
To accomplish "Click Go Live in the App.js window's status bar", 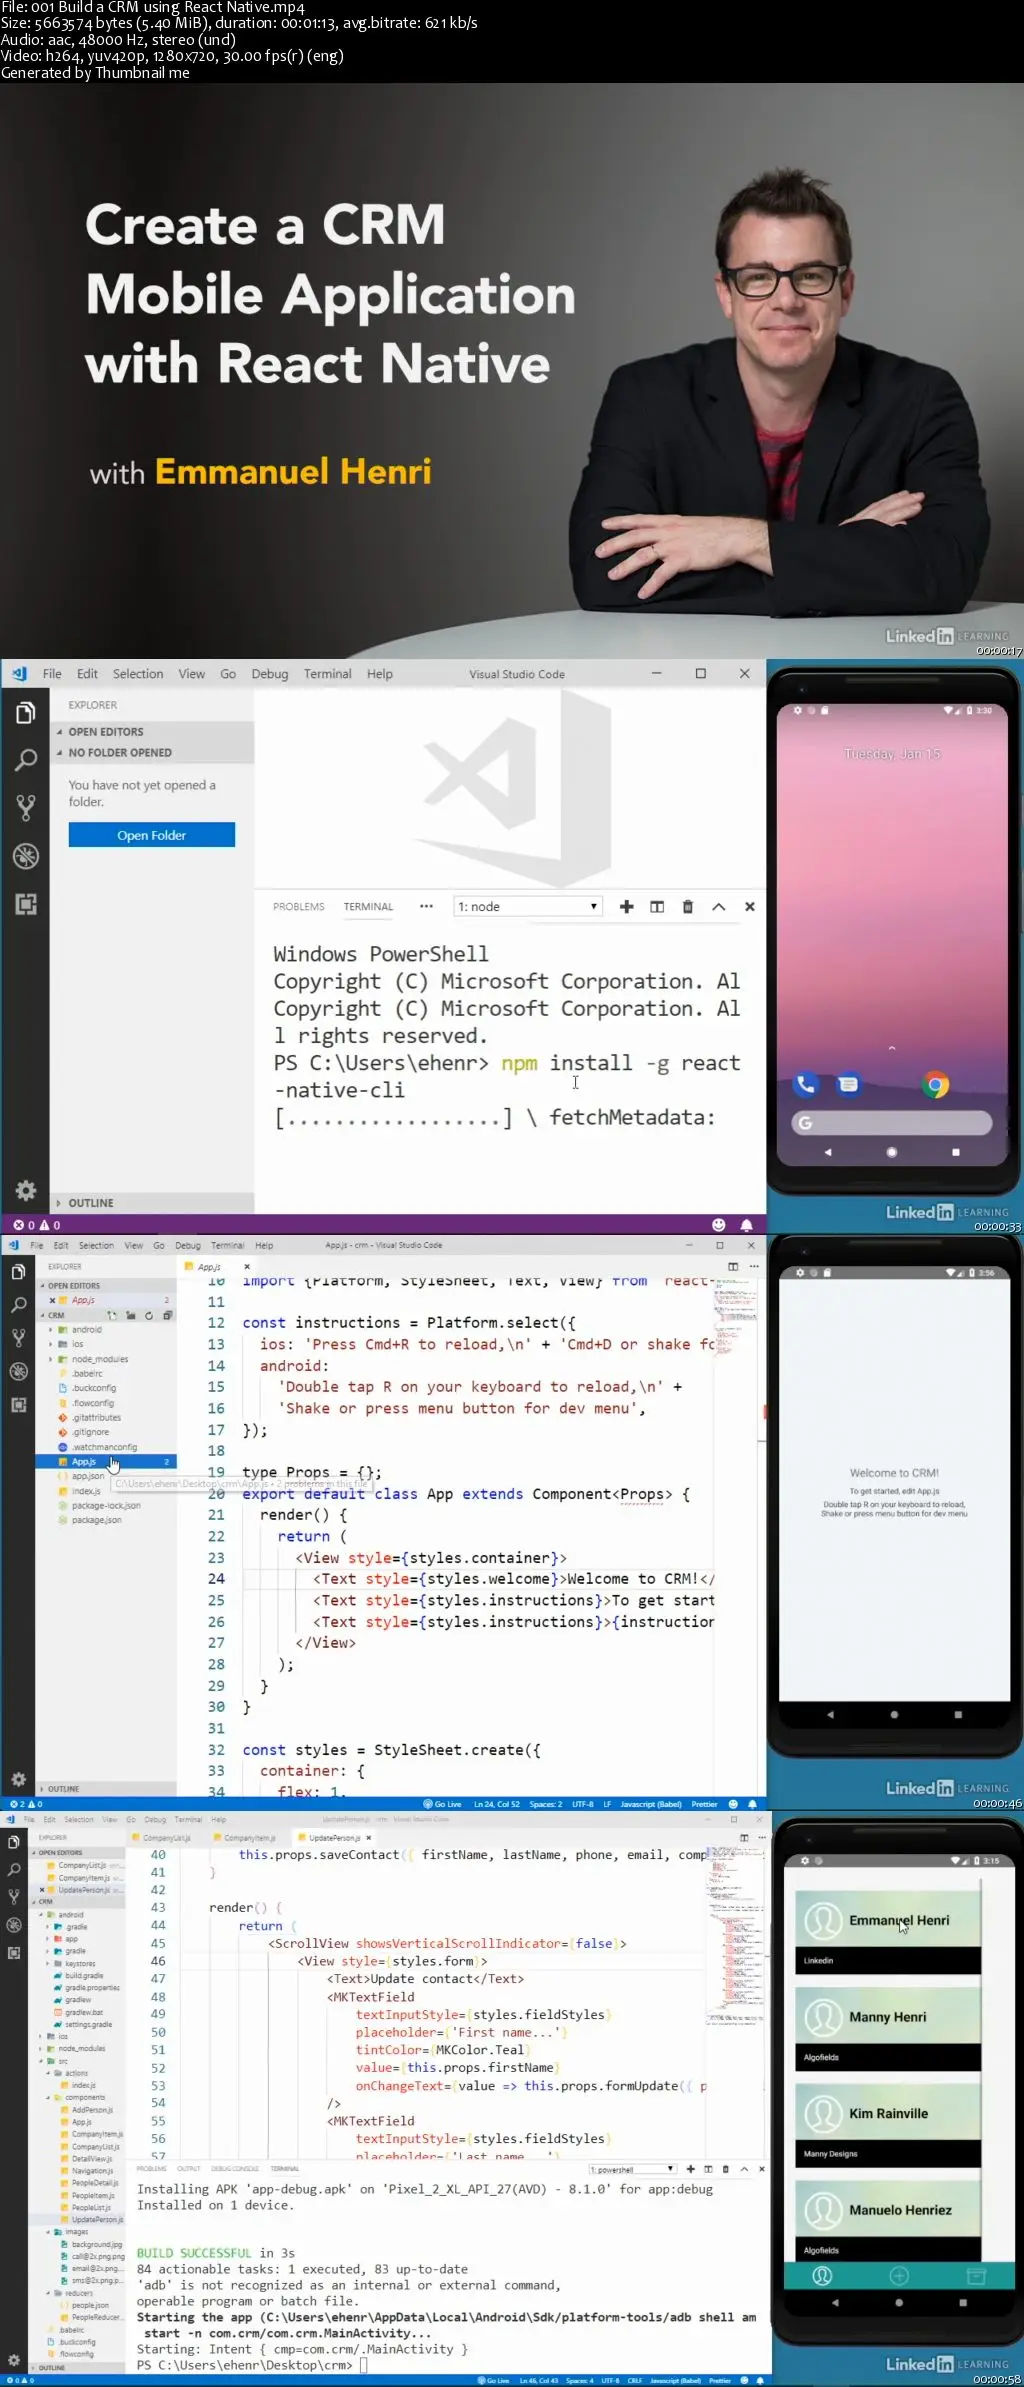I will pos(442,1804).
